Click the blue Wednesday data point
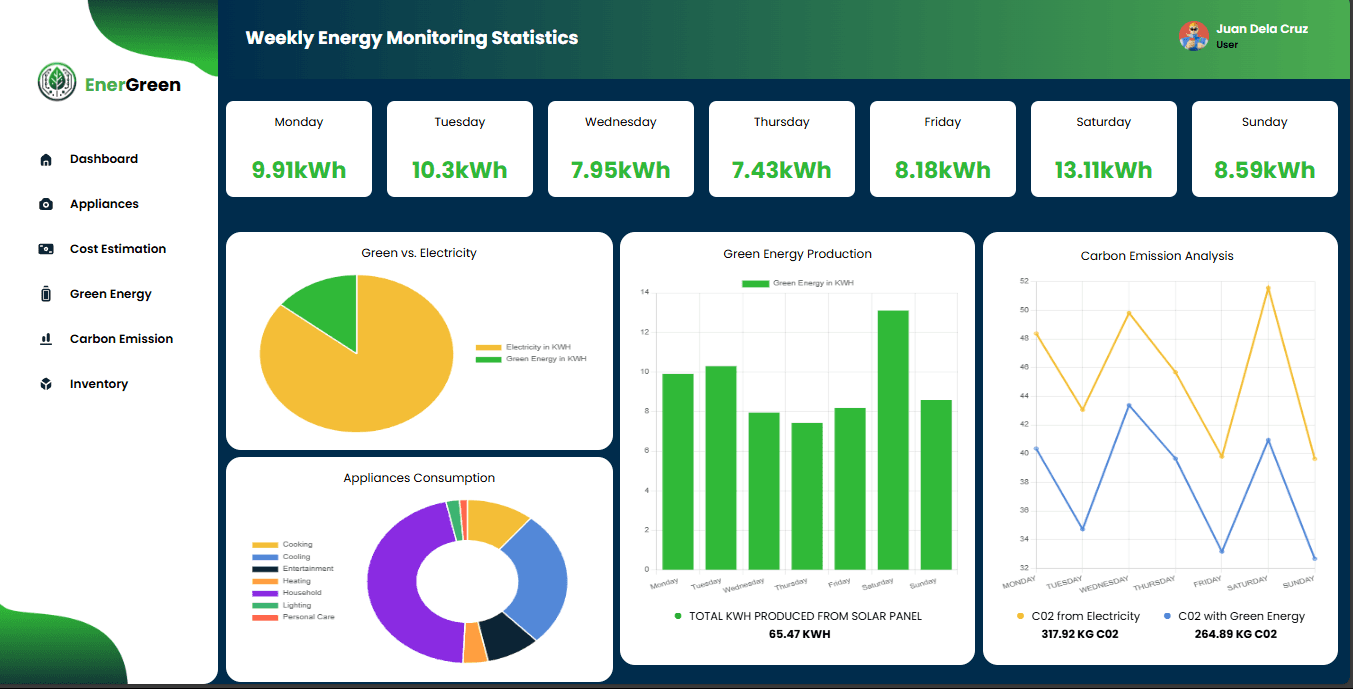 [1129, 406]
